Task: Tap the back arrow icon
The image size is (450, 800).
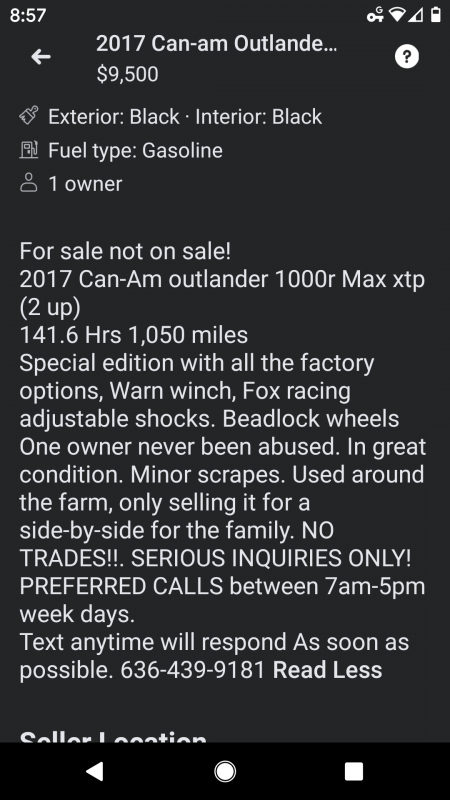Action: click(x=41, y=57)
